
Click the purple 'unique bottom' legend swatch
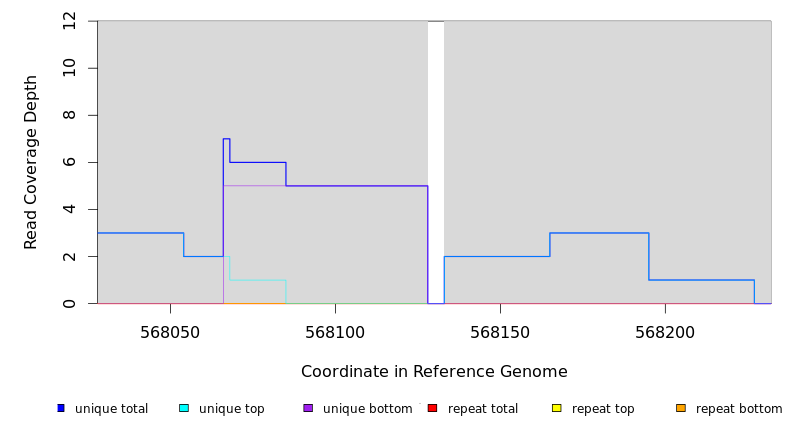tap(308, 408)
